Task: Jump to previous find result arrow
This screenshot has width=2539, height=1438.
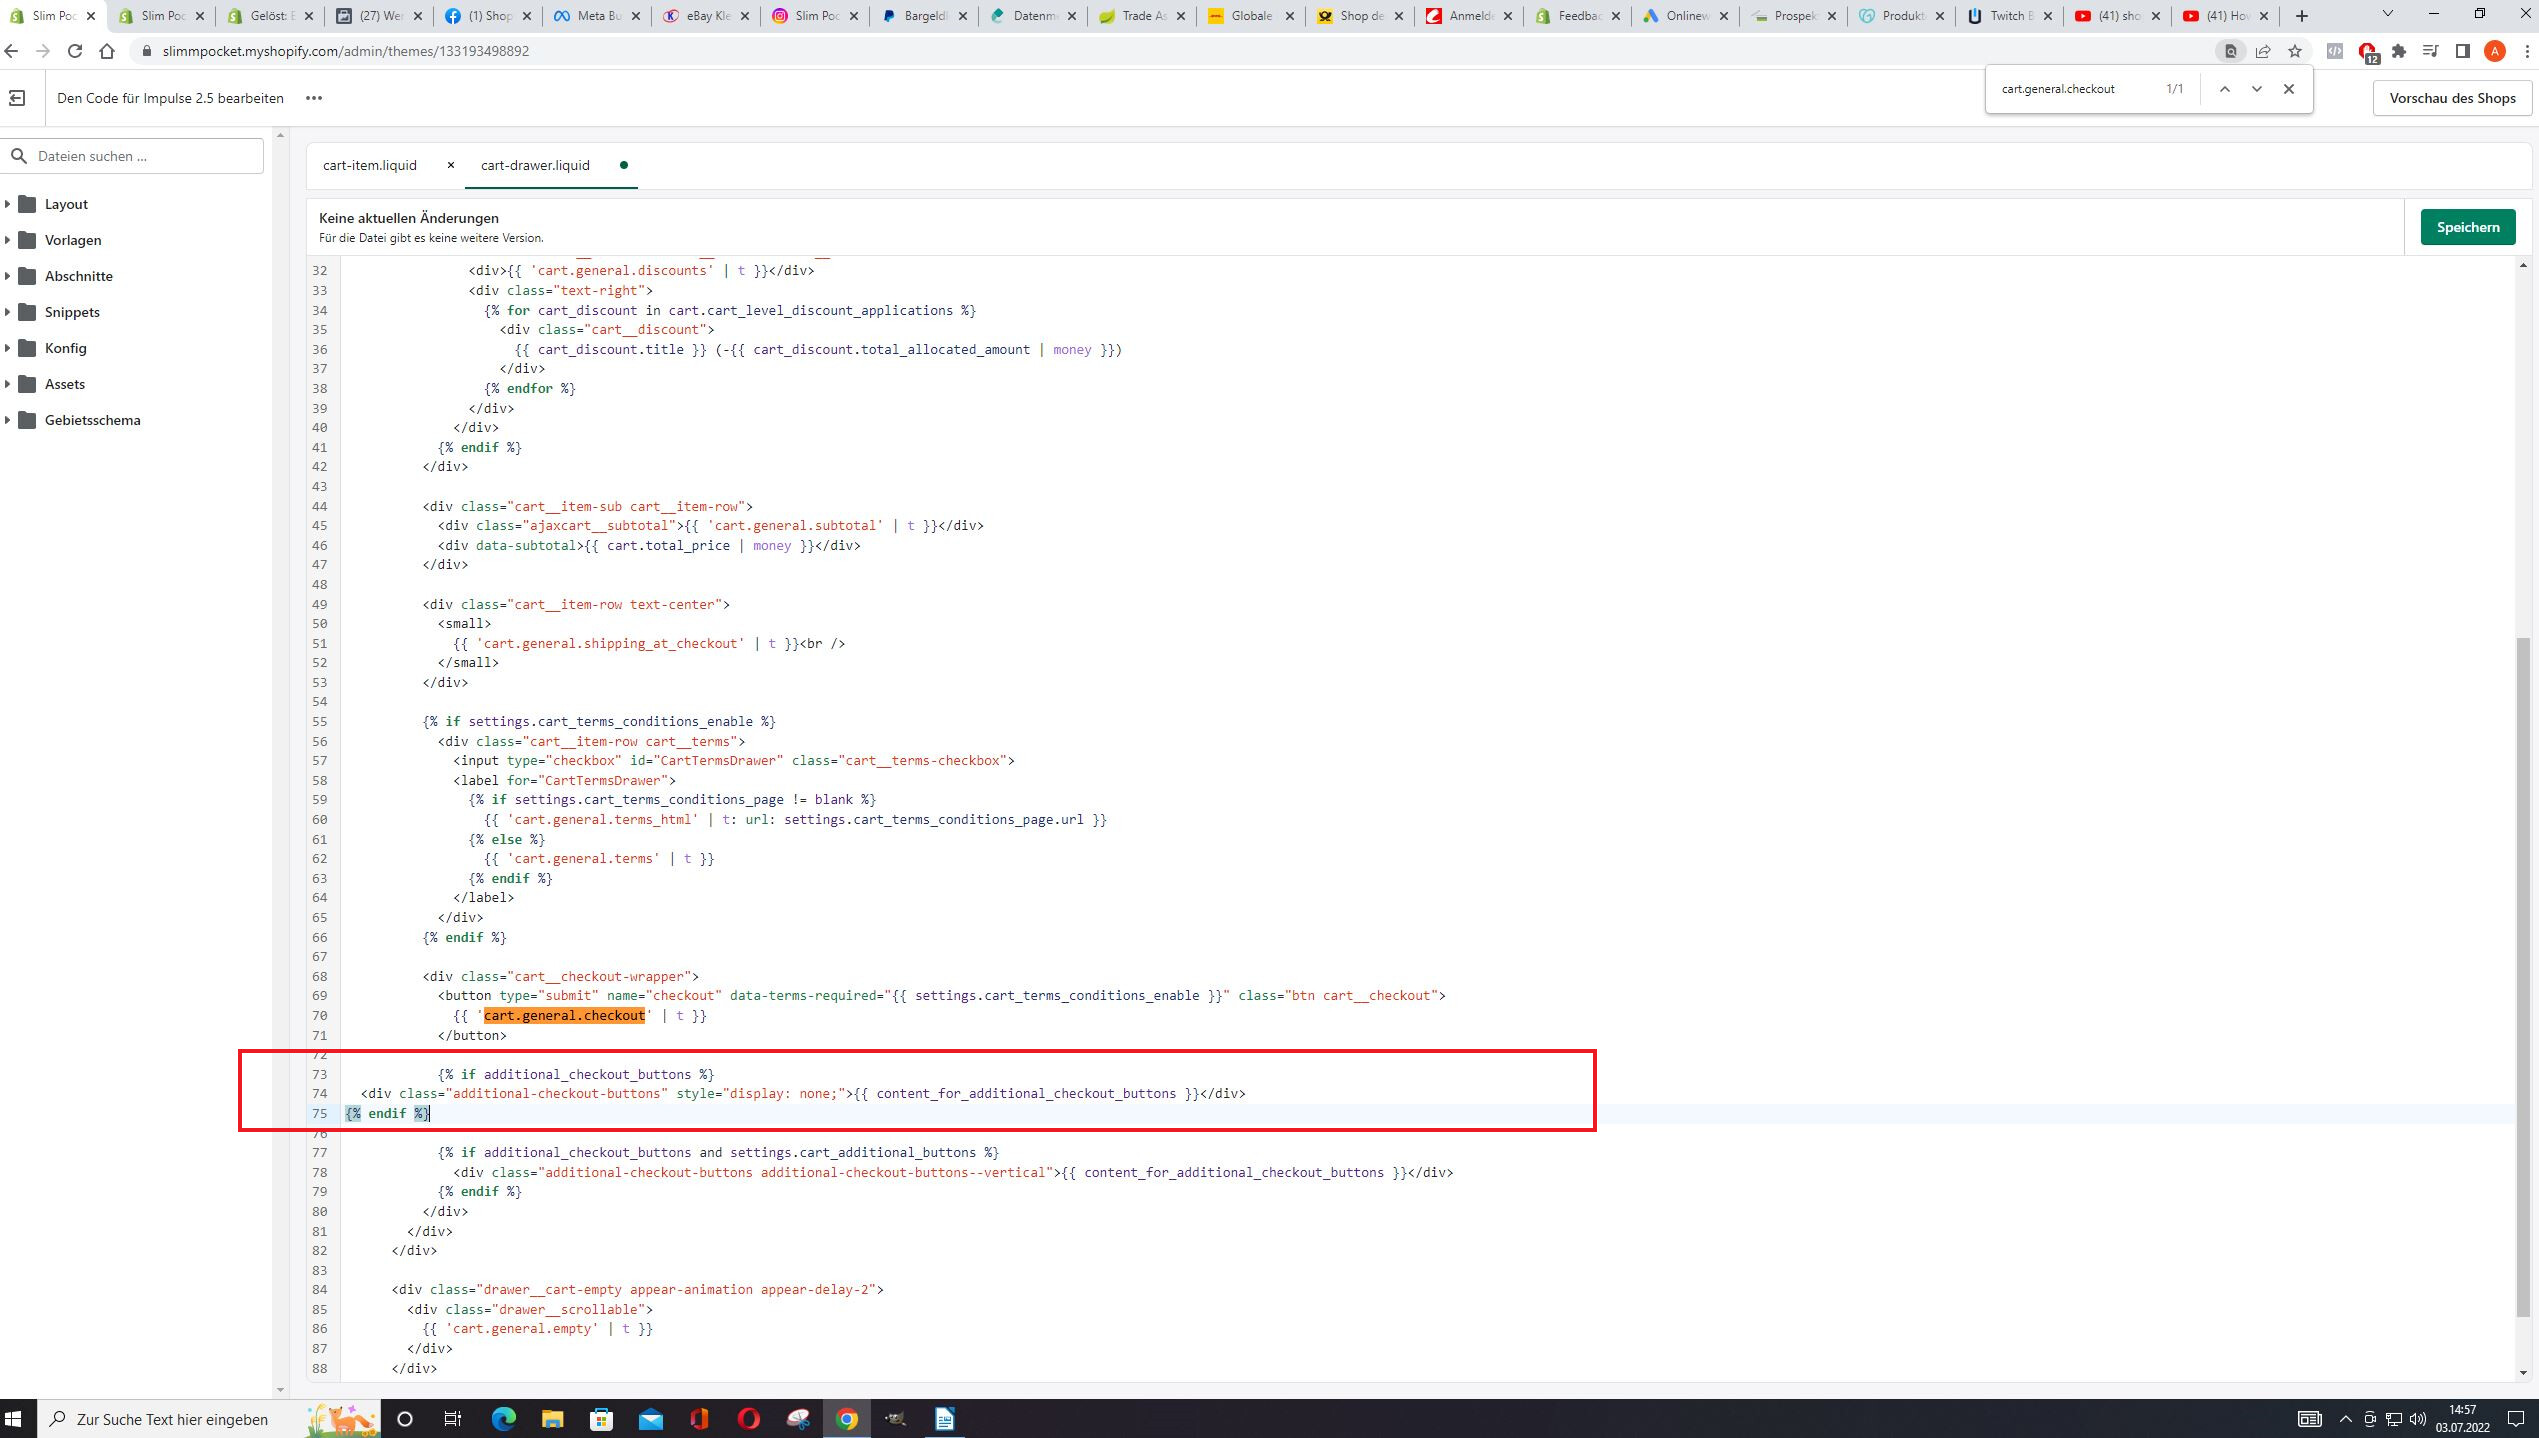Action: coord(2224,89)
